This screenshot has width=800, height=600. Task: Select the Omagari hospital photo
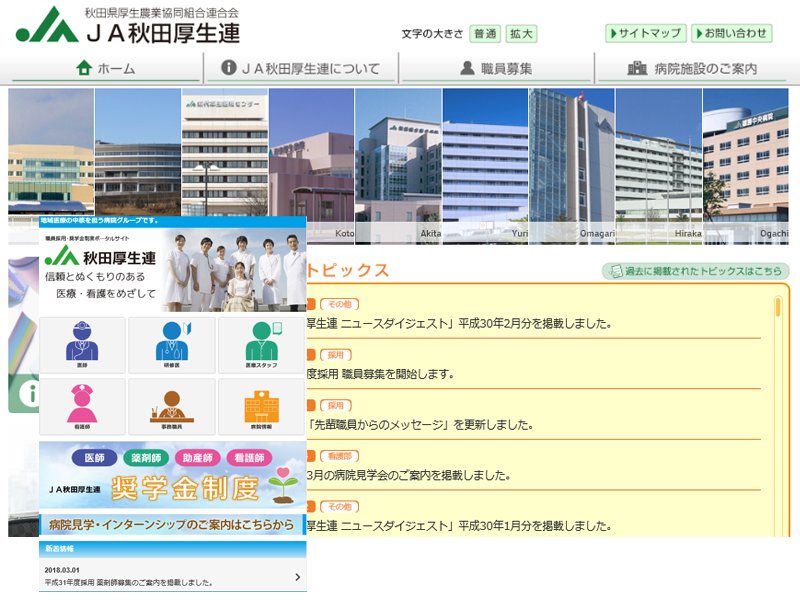coord(572,166)
